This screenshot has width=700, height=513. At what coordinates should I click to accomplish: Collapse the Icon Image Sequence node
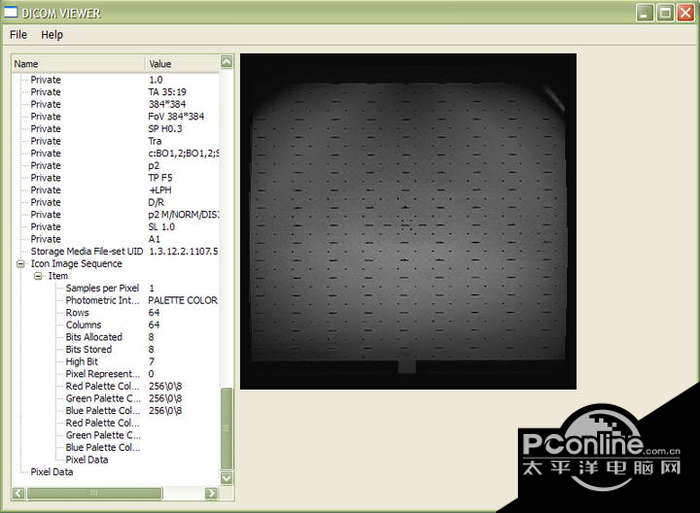point(22,264)
